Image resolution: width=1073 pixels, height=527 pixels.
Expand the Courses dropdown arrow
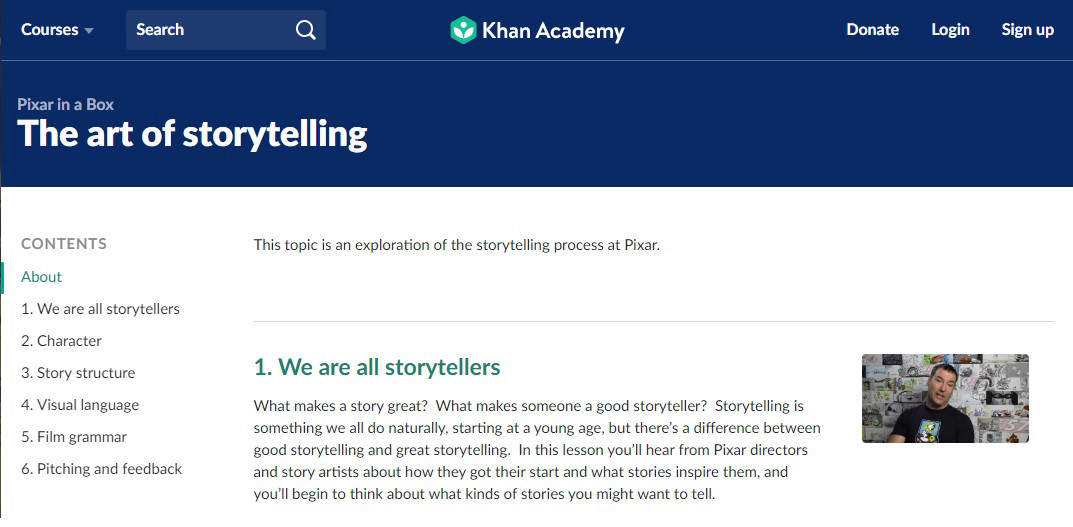pyautogui.click(x=89, y=31)
